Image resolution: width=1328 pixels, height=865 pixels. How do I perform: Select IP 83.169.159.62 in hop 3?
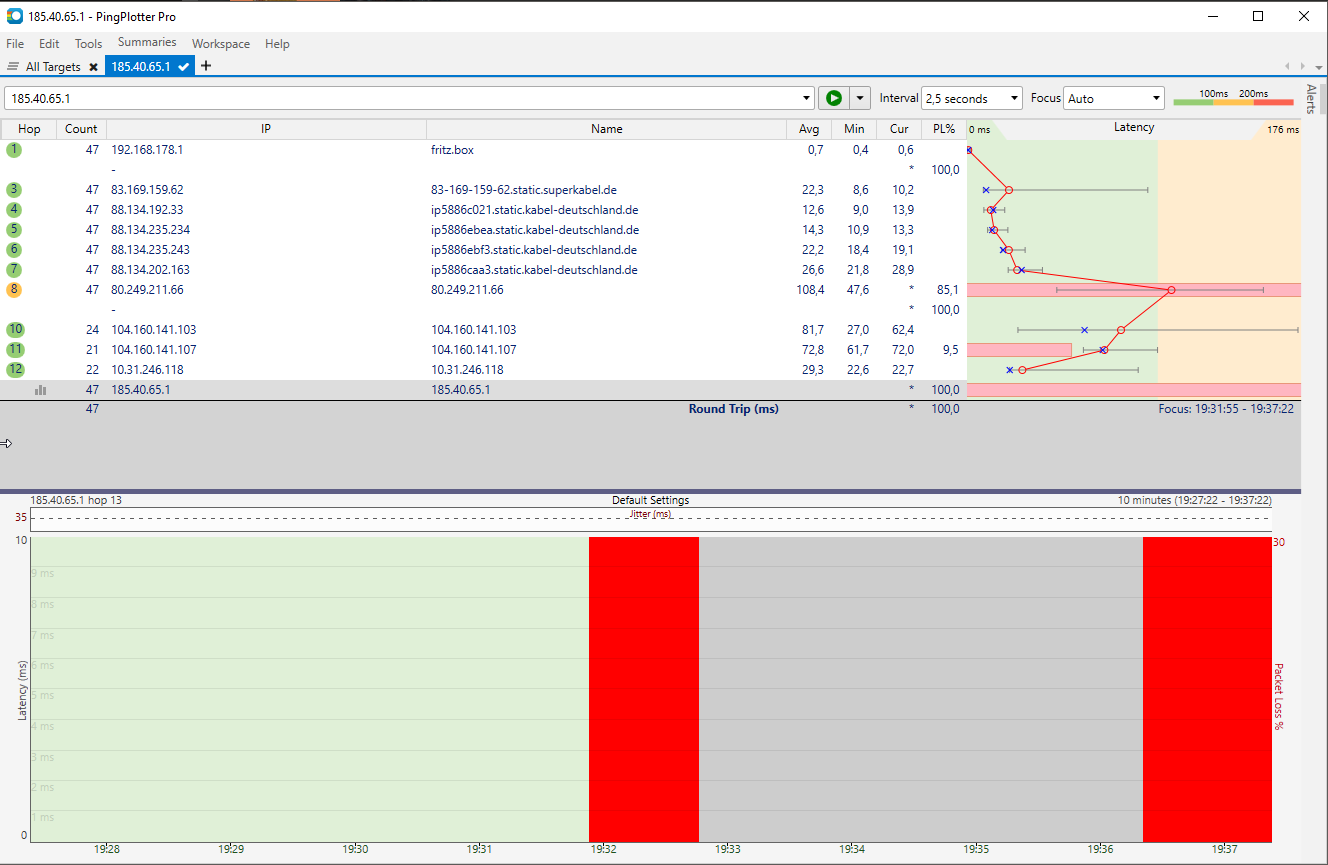point(147,190)
